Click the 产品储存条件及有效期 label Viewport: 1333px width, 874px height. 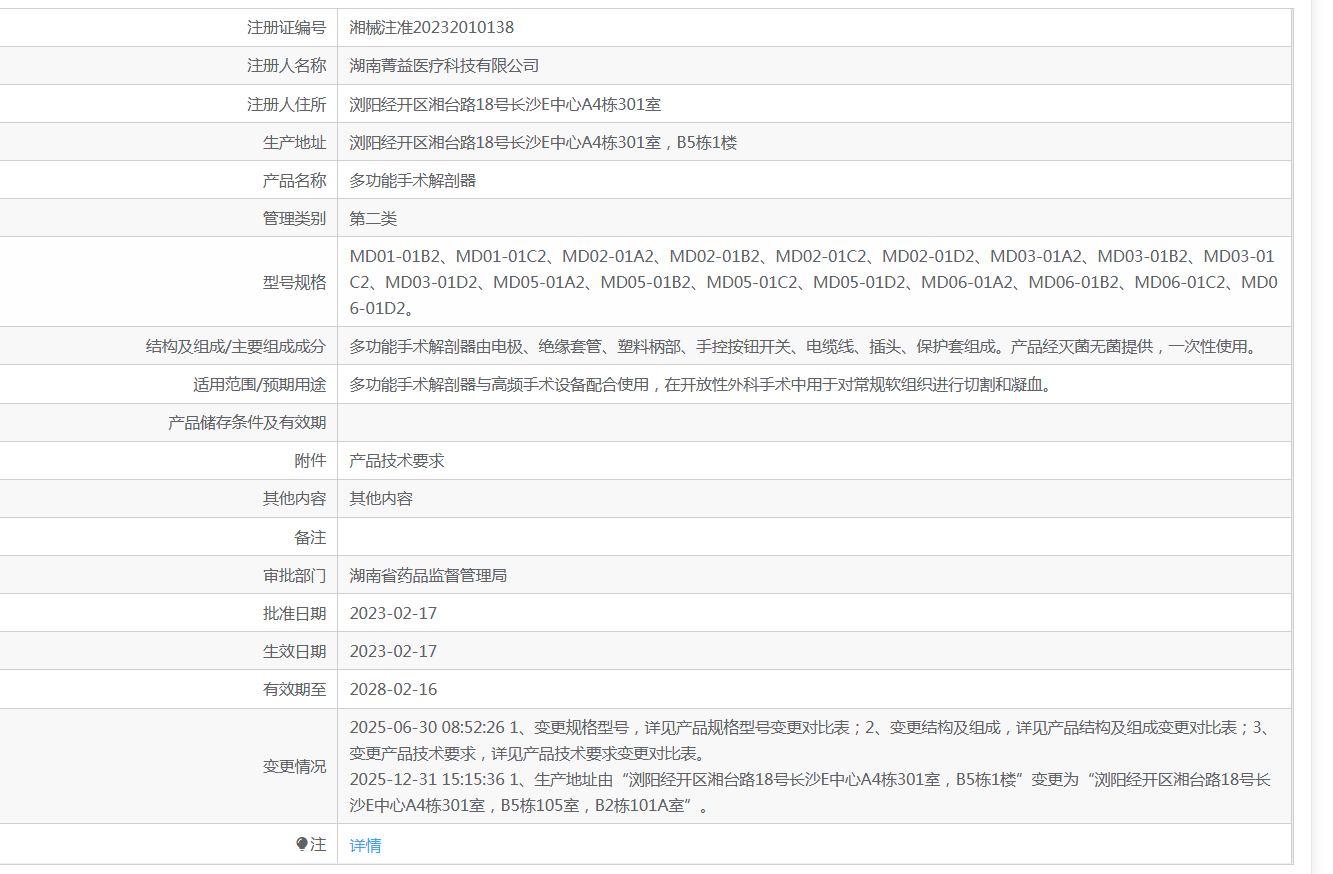click(247, 422)
